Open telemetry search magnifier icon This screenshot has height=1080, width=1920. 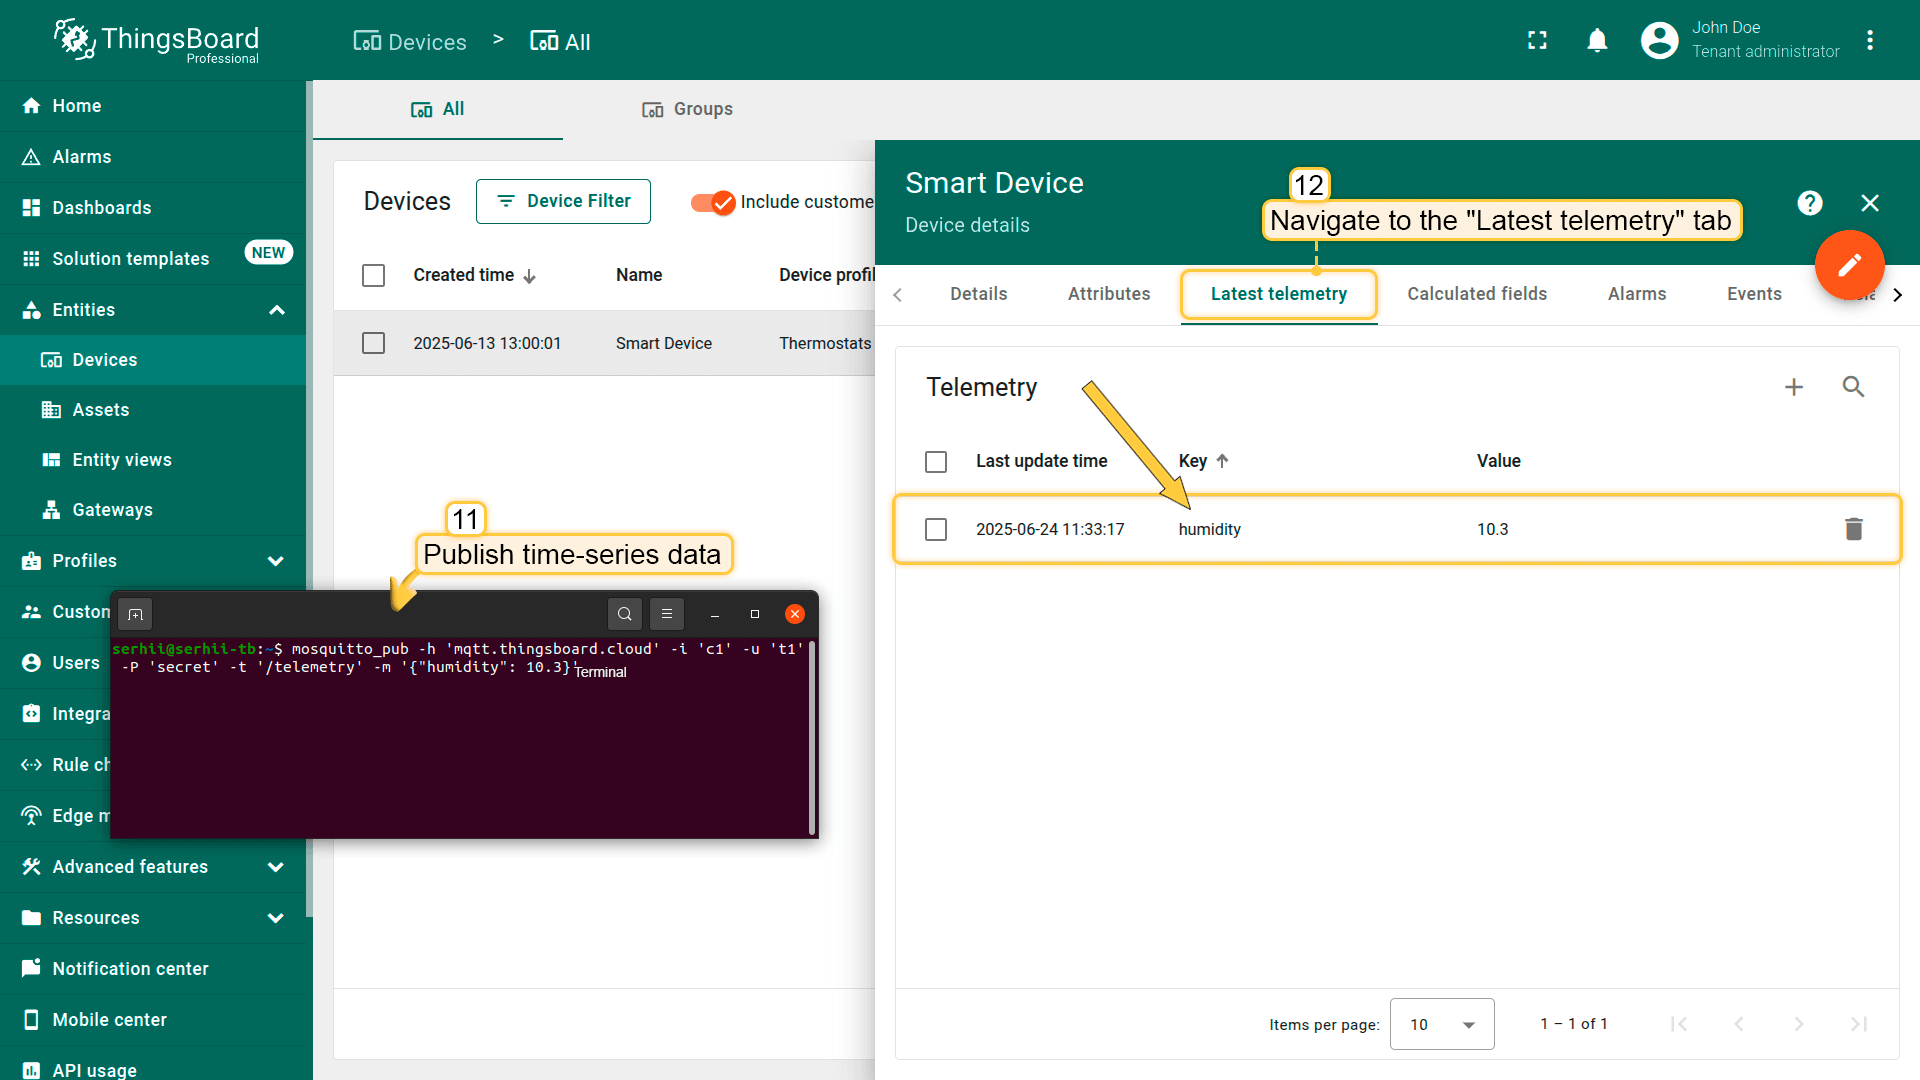point(1853,387)
